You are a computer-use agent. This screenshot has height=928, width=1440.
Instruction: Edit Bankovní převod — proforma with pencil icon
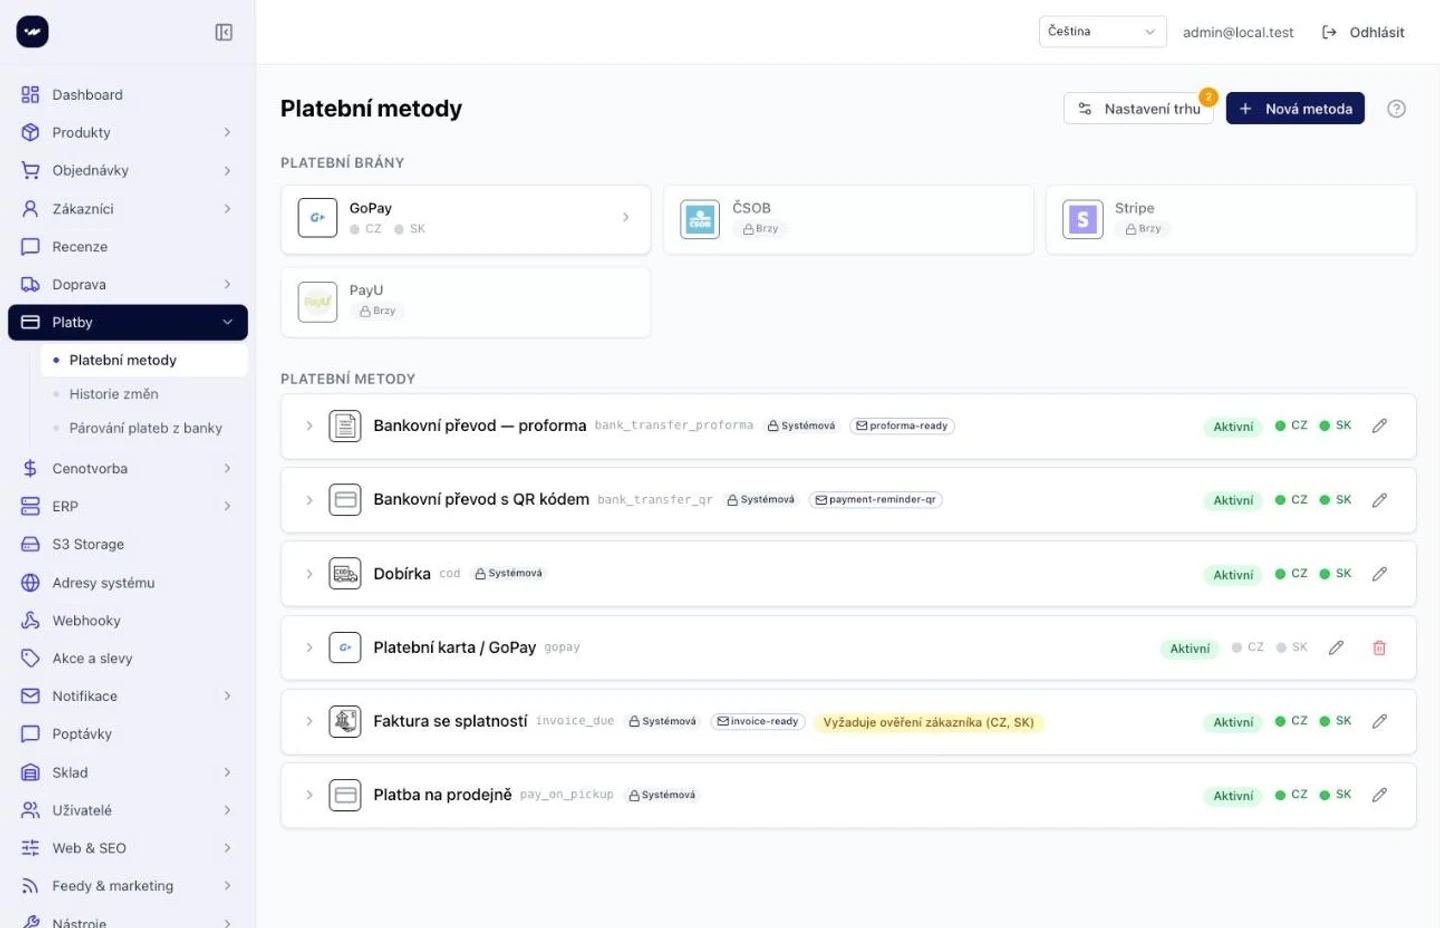tap(1379, 426)
